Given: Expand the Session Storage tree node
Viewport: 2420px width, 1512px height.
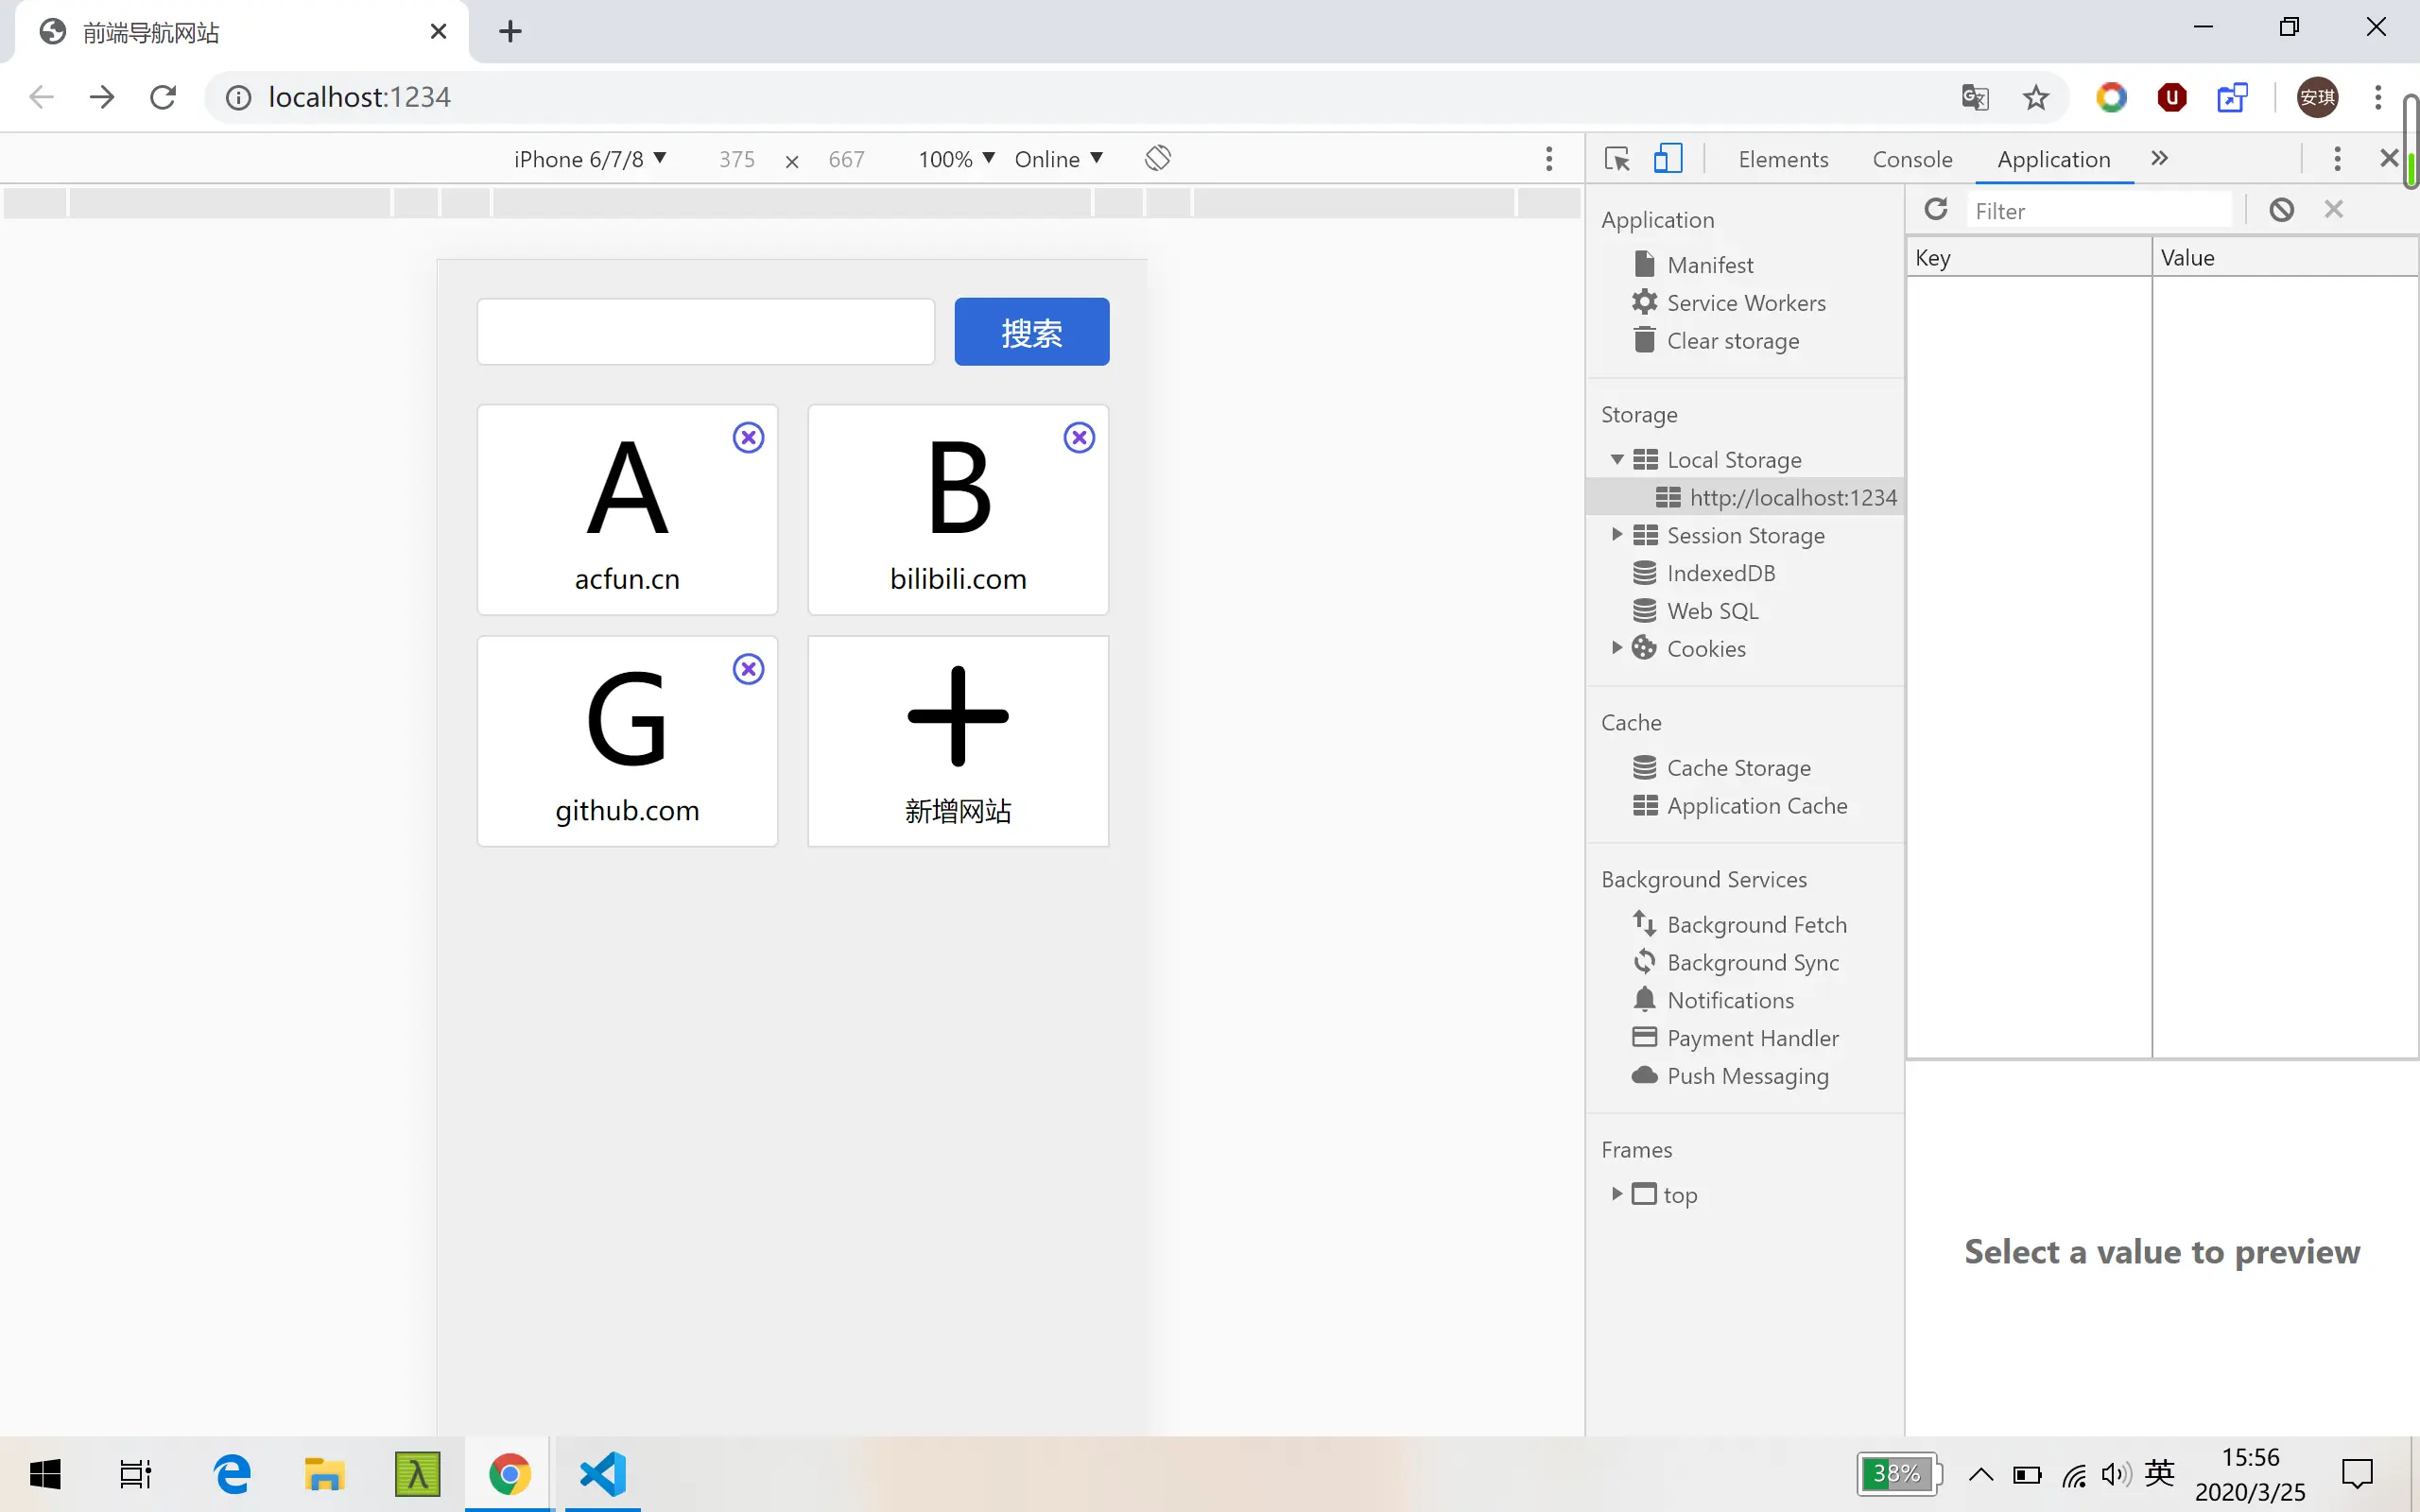Looking at the screenshot, I should [x=1616, y=535].
